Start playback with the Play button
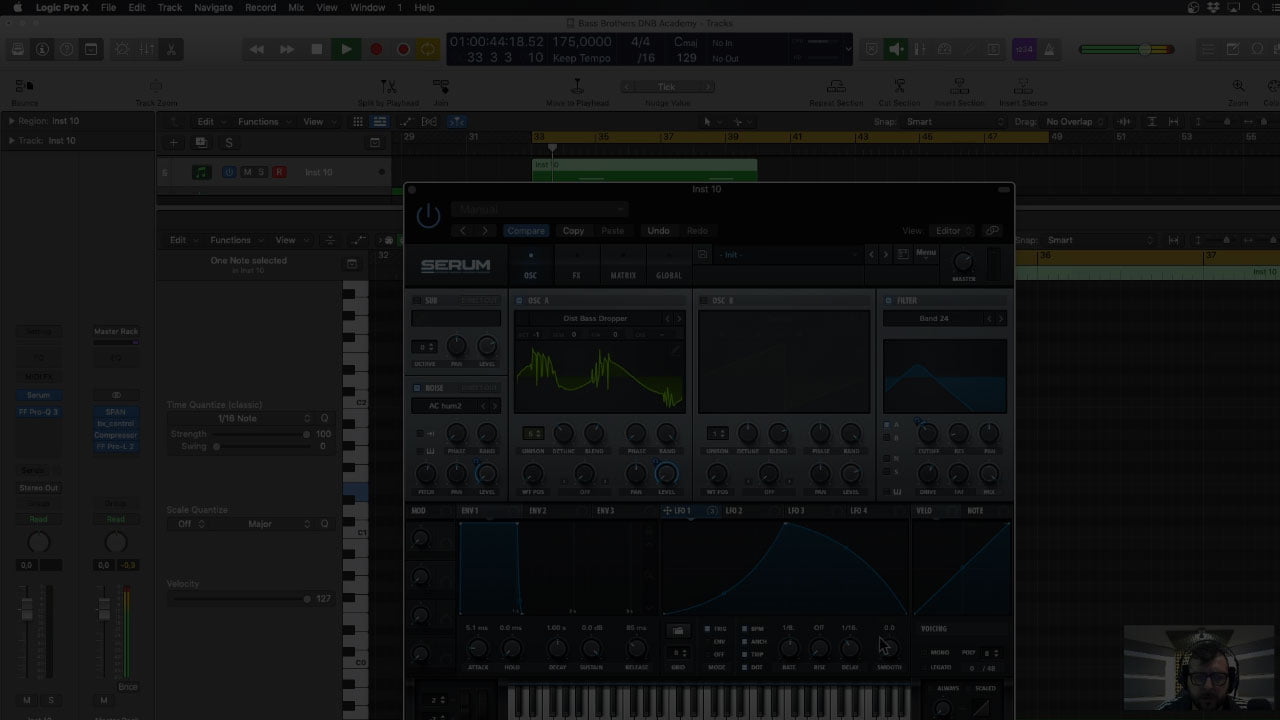The image size is (1280, 720). pyautogui.click(x=346, y=49)
